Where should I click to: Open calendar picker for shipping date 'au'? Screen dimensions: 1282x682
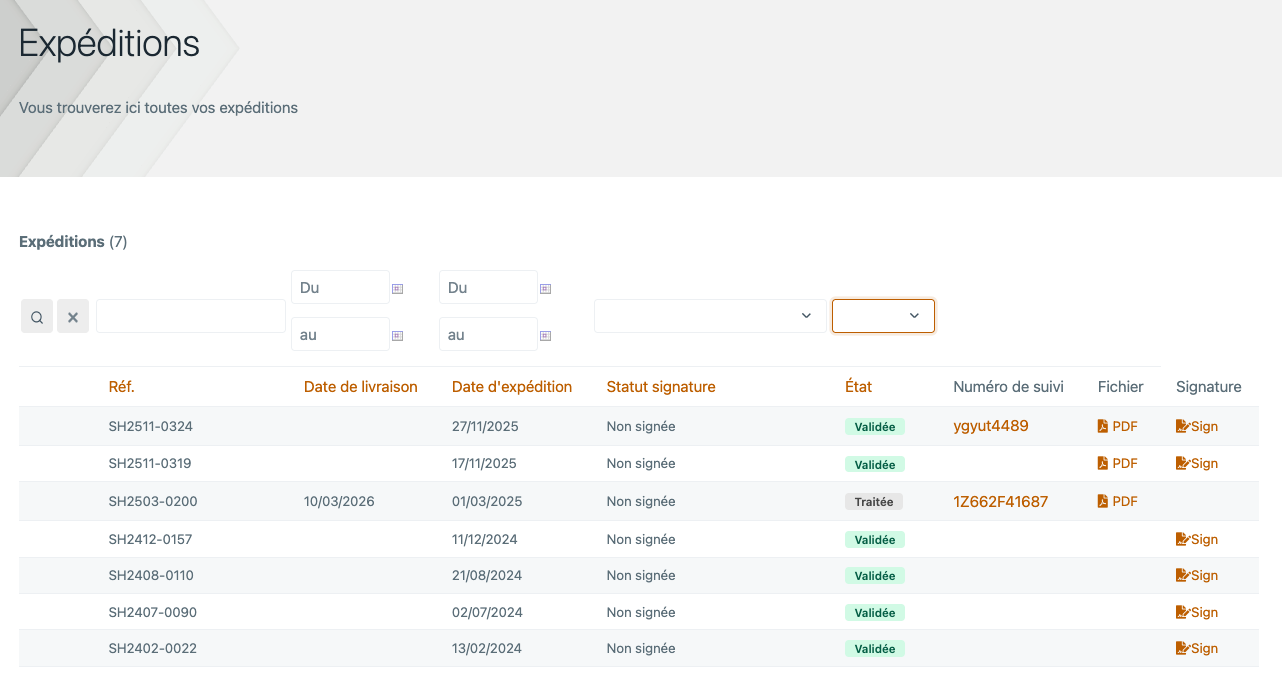click(545, 335)
